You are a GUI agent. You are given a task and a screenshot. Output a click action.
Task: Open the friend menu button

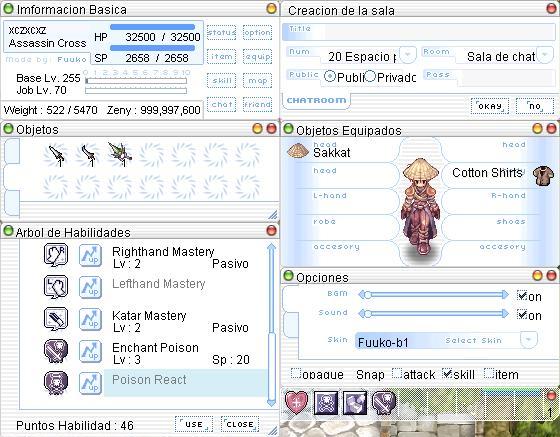[x=257, y=105]
